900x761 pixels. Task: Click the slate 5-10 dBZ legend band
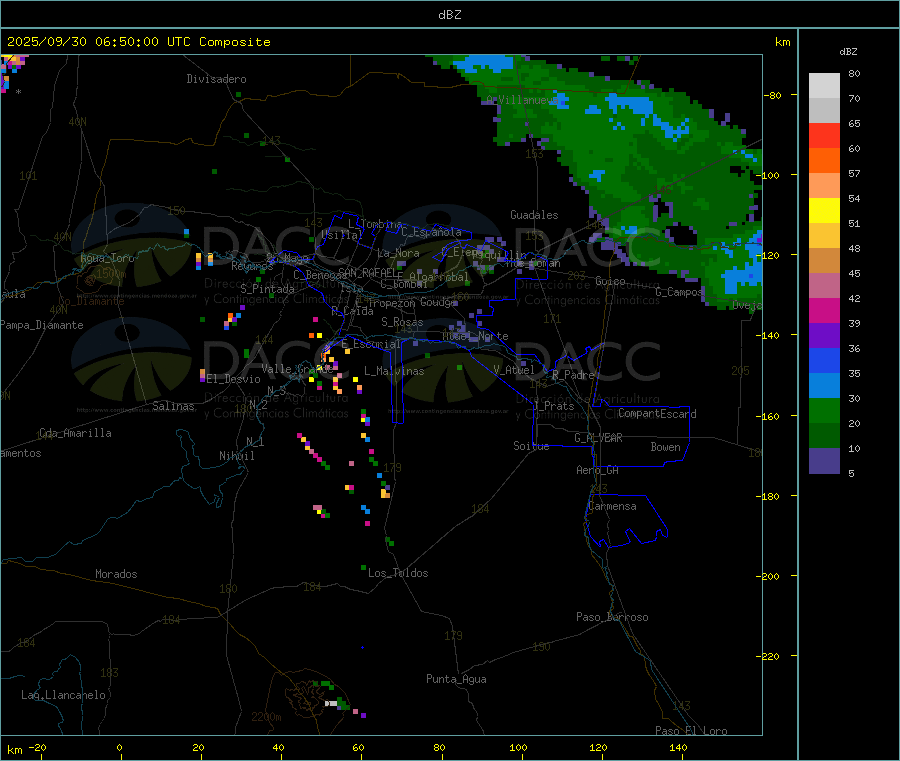click(824, 461)
